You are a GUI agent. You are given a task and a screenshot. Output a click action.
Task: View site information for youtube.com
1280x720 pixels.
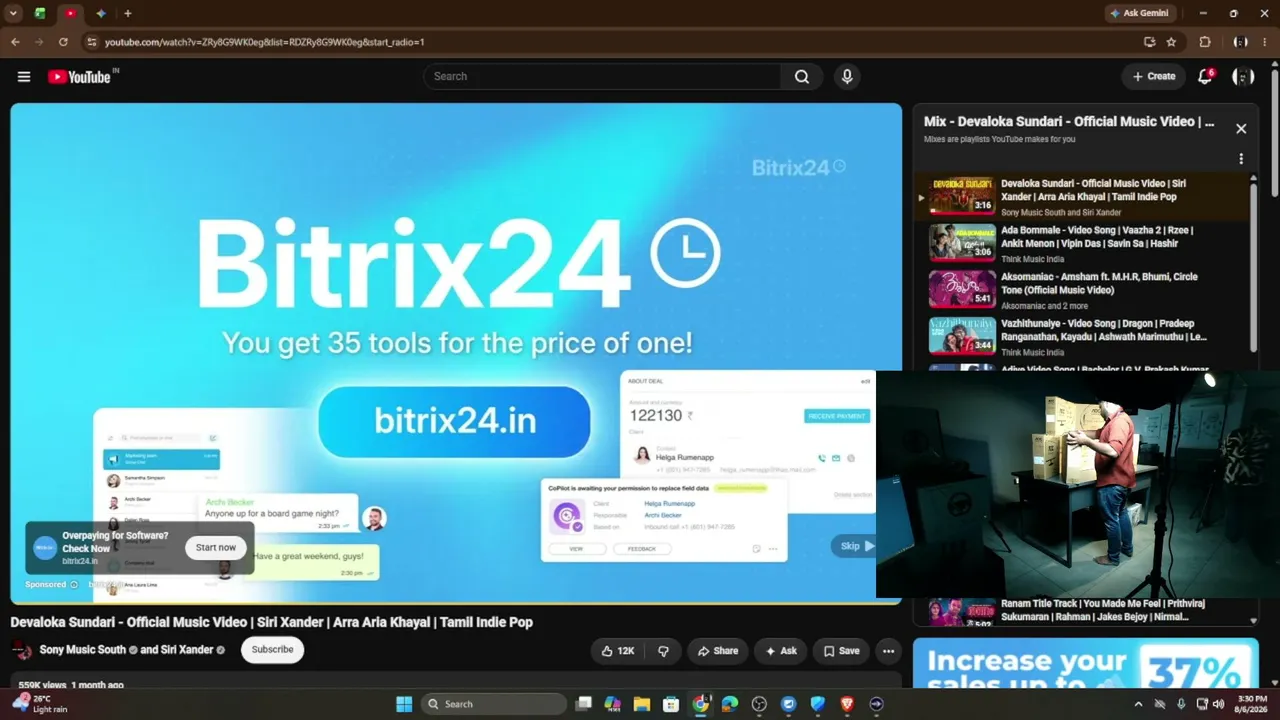(x=91, y=42)
